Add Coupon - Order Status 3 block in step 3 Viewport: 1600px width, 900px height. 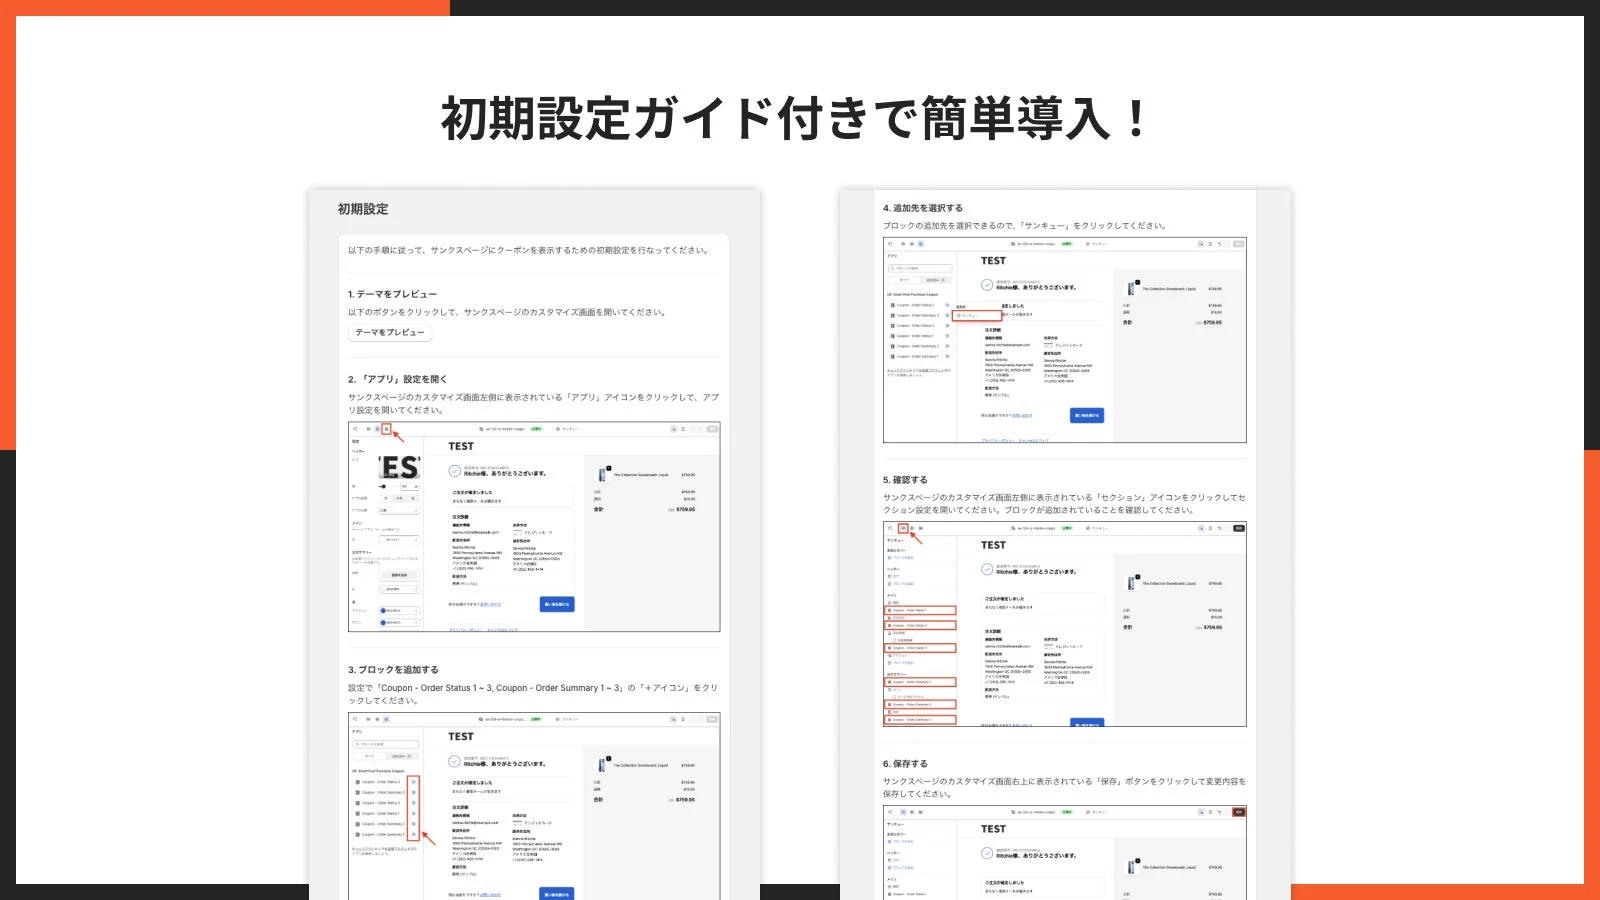pos(414,803)
